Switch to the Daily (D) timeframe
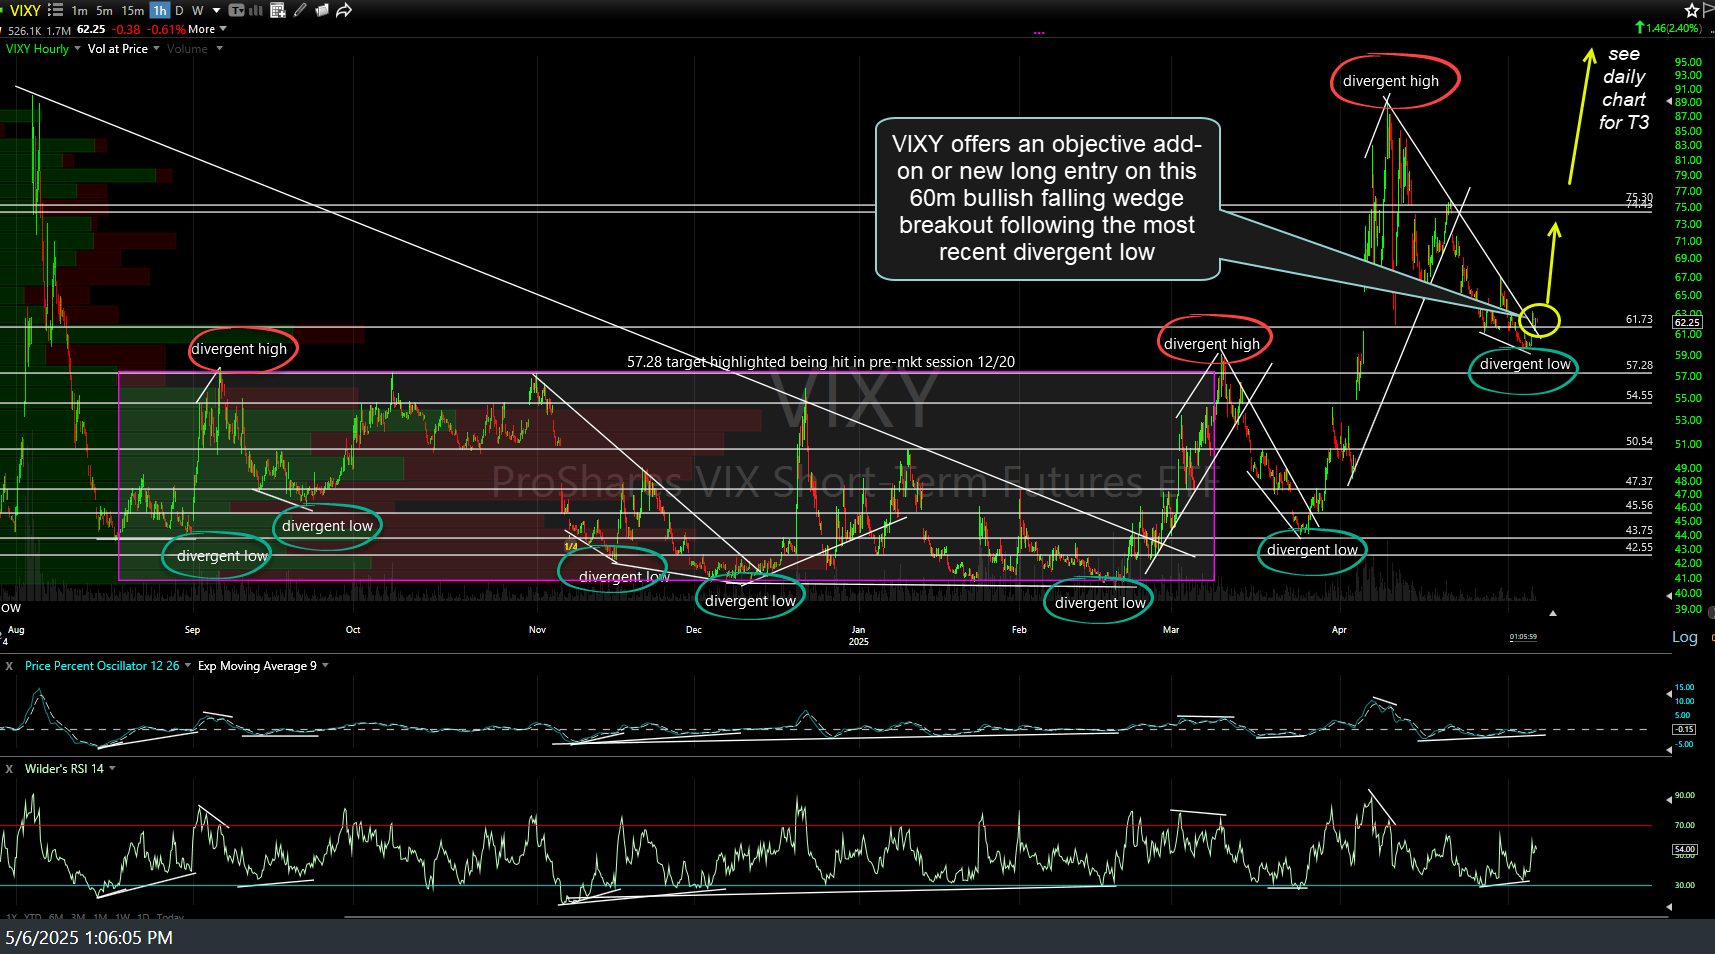The image size is (1715, 954). click(180, 10)
